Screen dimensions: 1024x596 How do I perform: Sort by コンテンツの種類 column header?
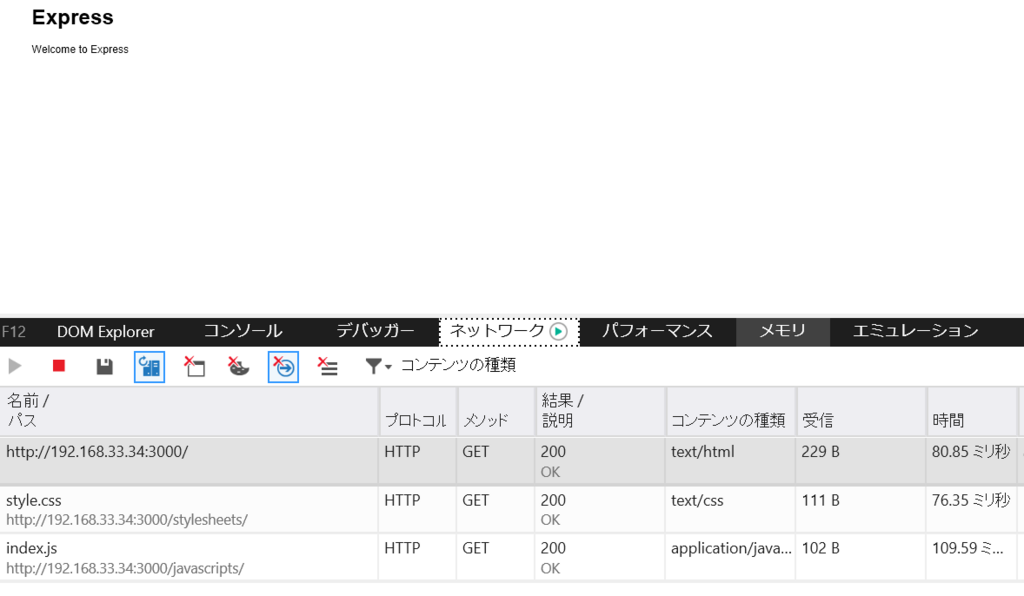[731, 411]
